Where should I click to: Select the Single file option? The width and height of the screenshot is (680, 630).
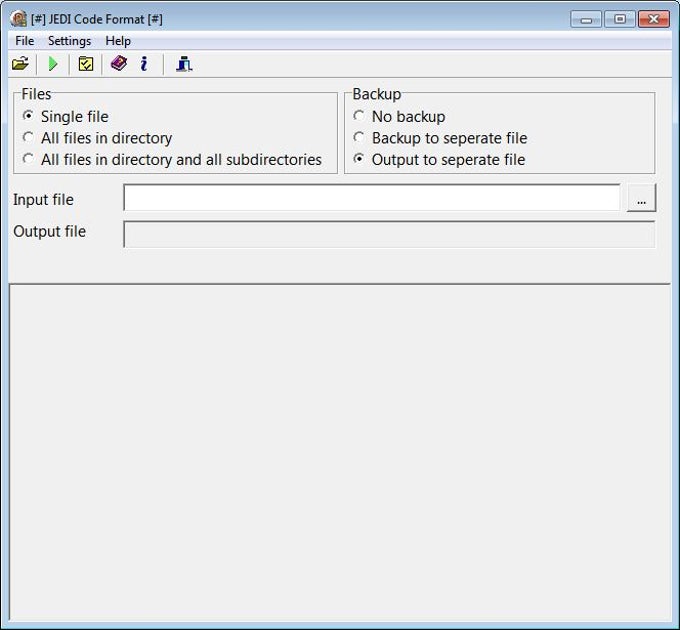pyautogui.click(x=28, y=117)
